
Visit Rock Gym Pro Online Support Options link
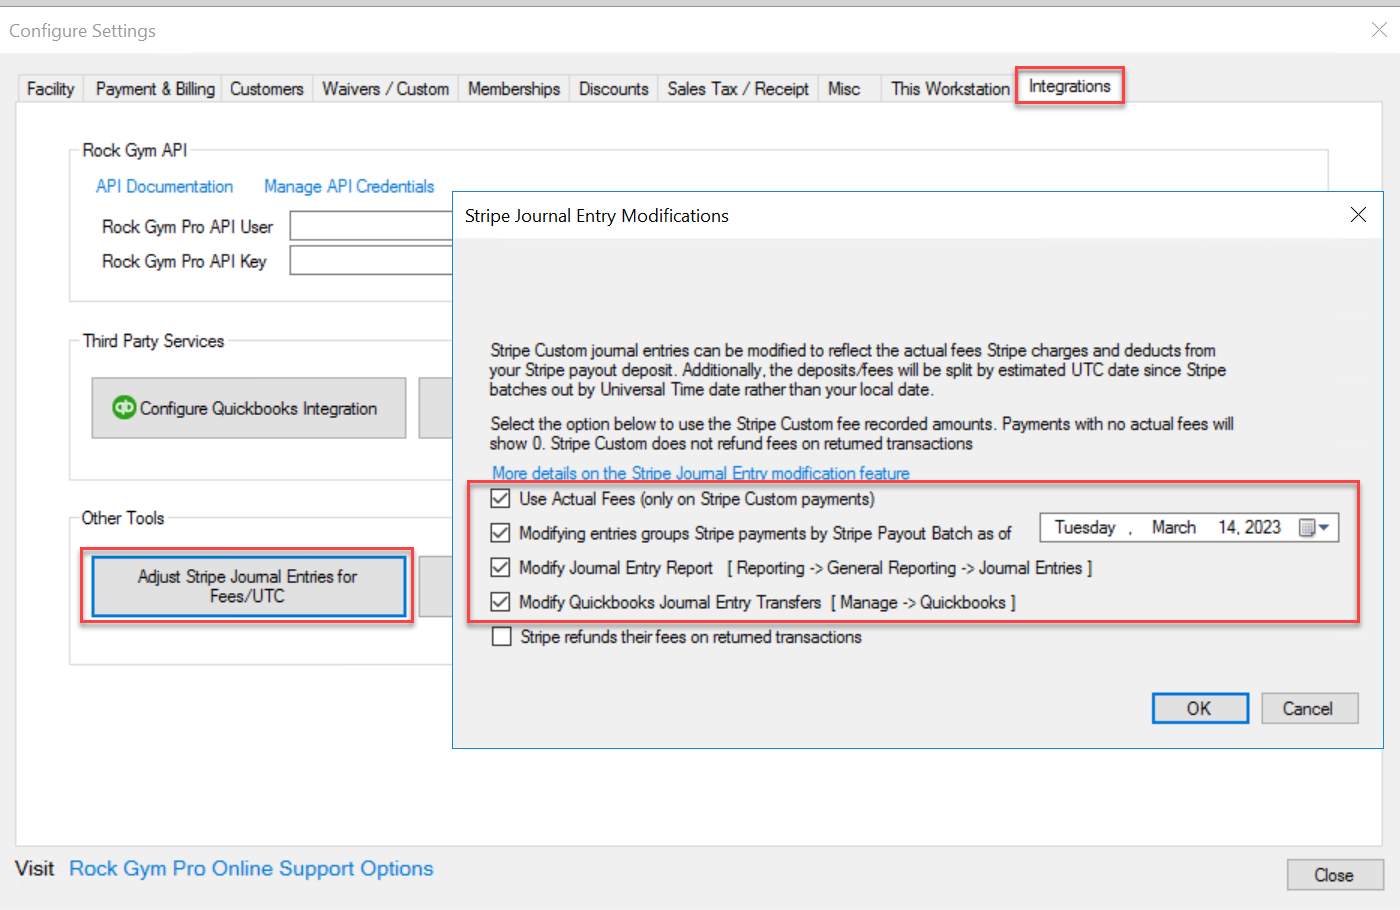click(x=251, y=869)
